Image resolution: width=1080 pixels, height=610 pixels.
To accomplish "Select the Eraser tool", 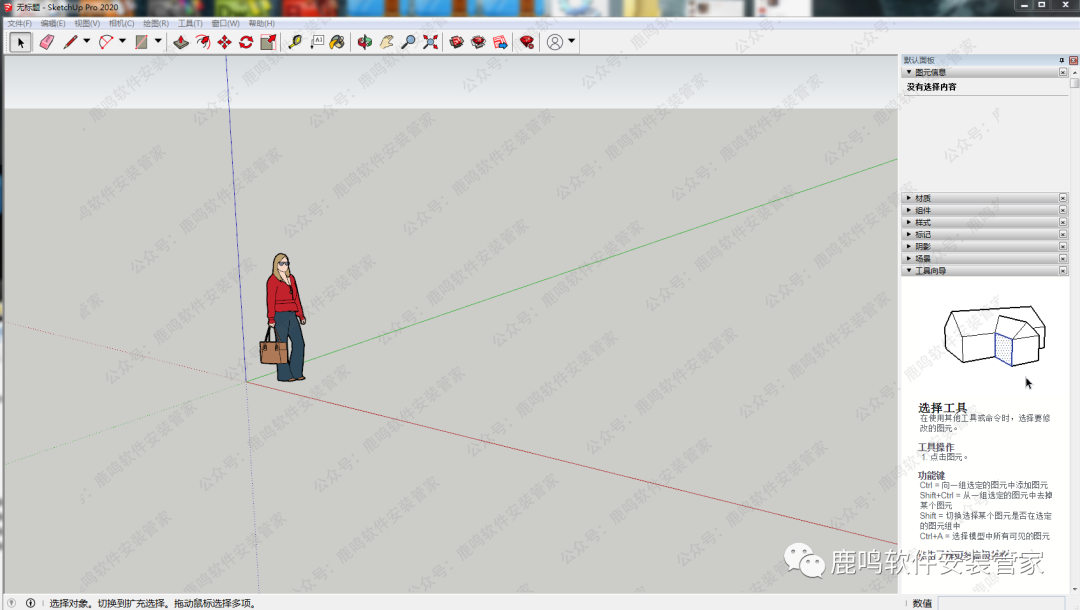I will 46,42.
